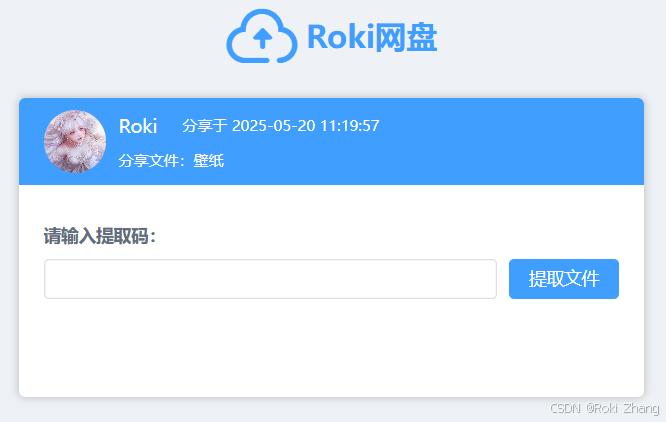Click the 网盘 characters in the logo
Screen dimensions: 666x422
[406, 37]
